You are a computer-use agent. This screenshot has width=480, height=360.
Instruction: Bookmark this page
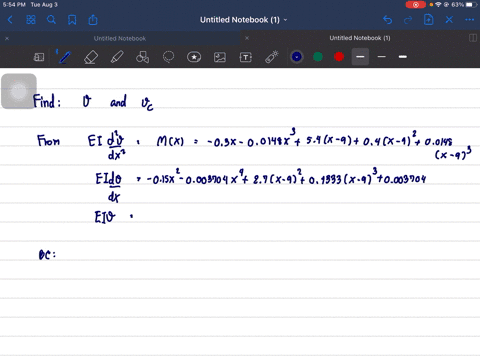[72, 20]
